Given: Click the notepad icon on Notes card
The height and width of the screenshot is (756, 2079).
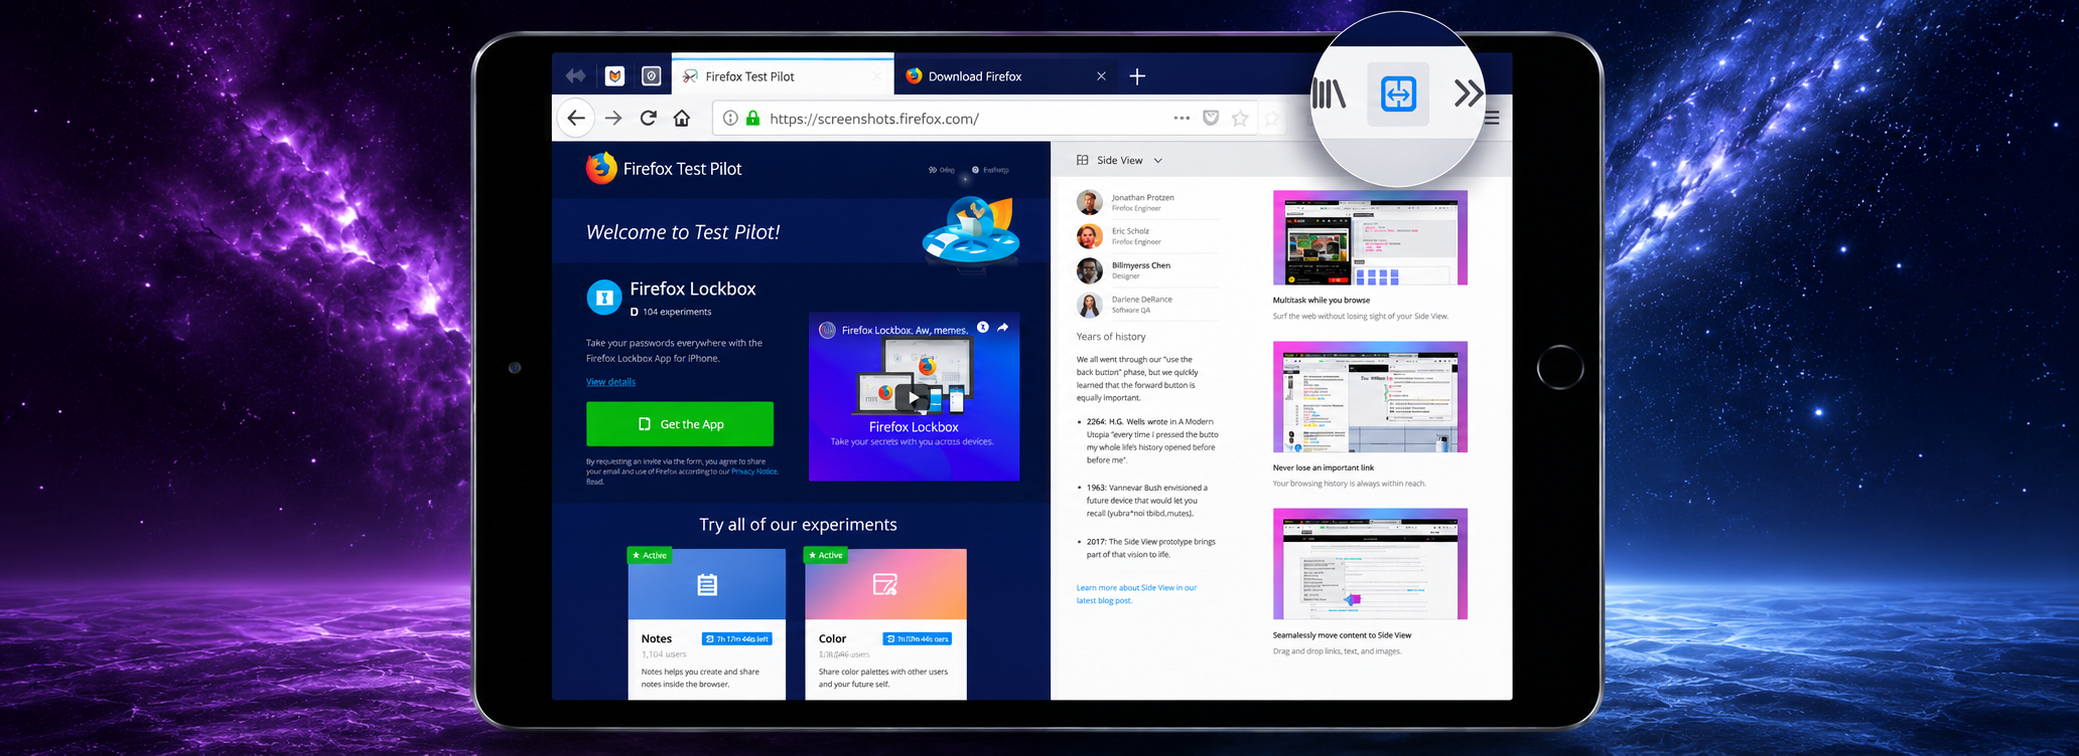Looking at the screenshot, I should click(x=707, y=584).
